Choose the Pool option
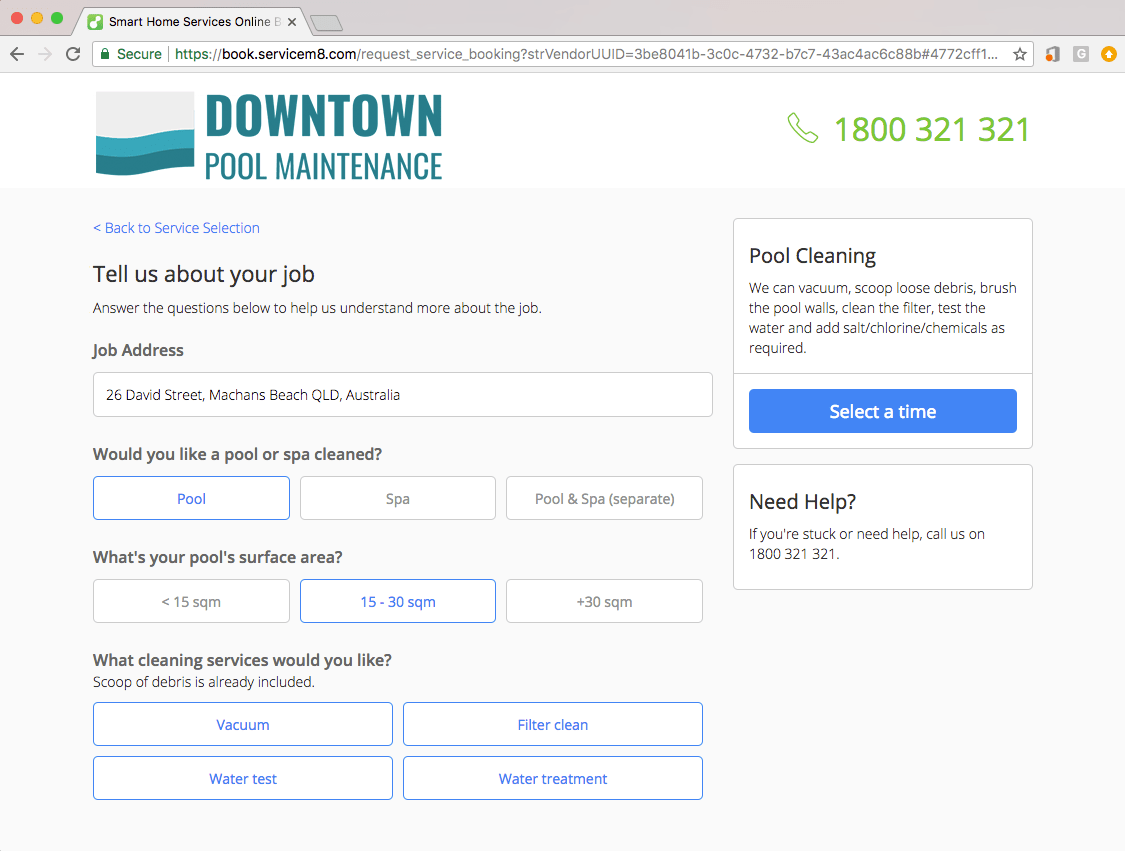Image resolution: width=1125 pixels, height=851 pixels. (192, 499)
